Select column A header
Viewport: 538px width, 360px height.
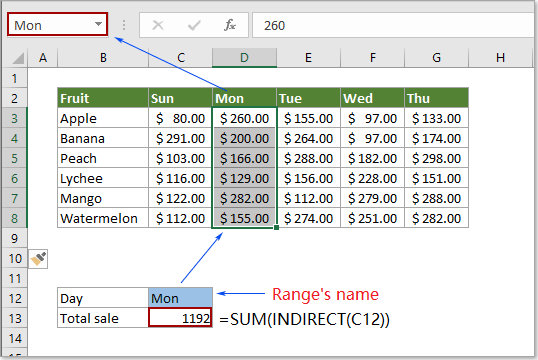click(43, 58)
